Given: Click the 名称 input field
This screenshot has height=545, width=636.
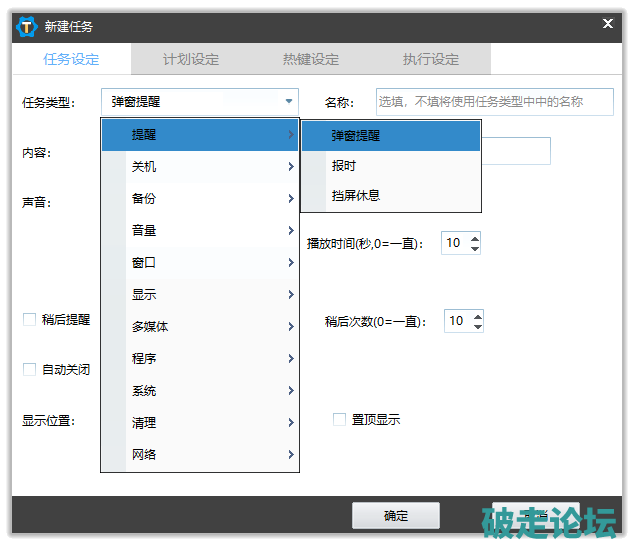Looking at the screenshot, I should [x=494, y=101].
